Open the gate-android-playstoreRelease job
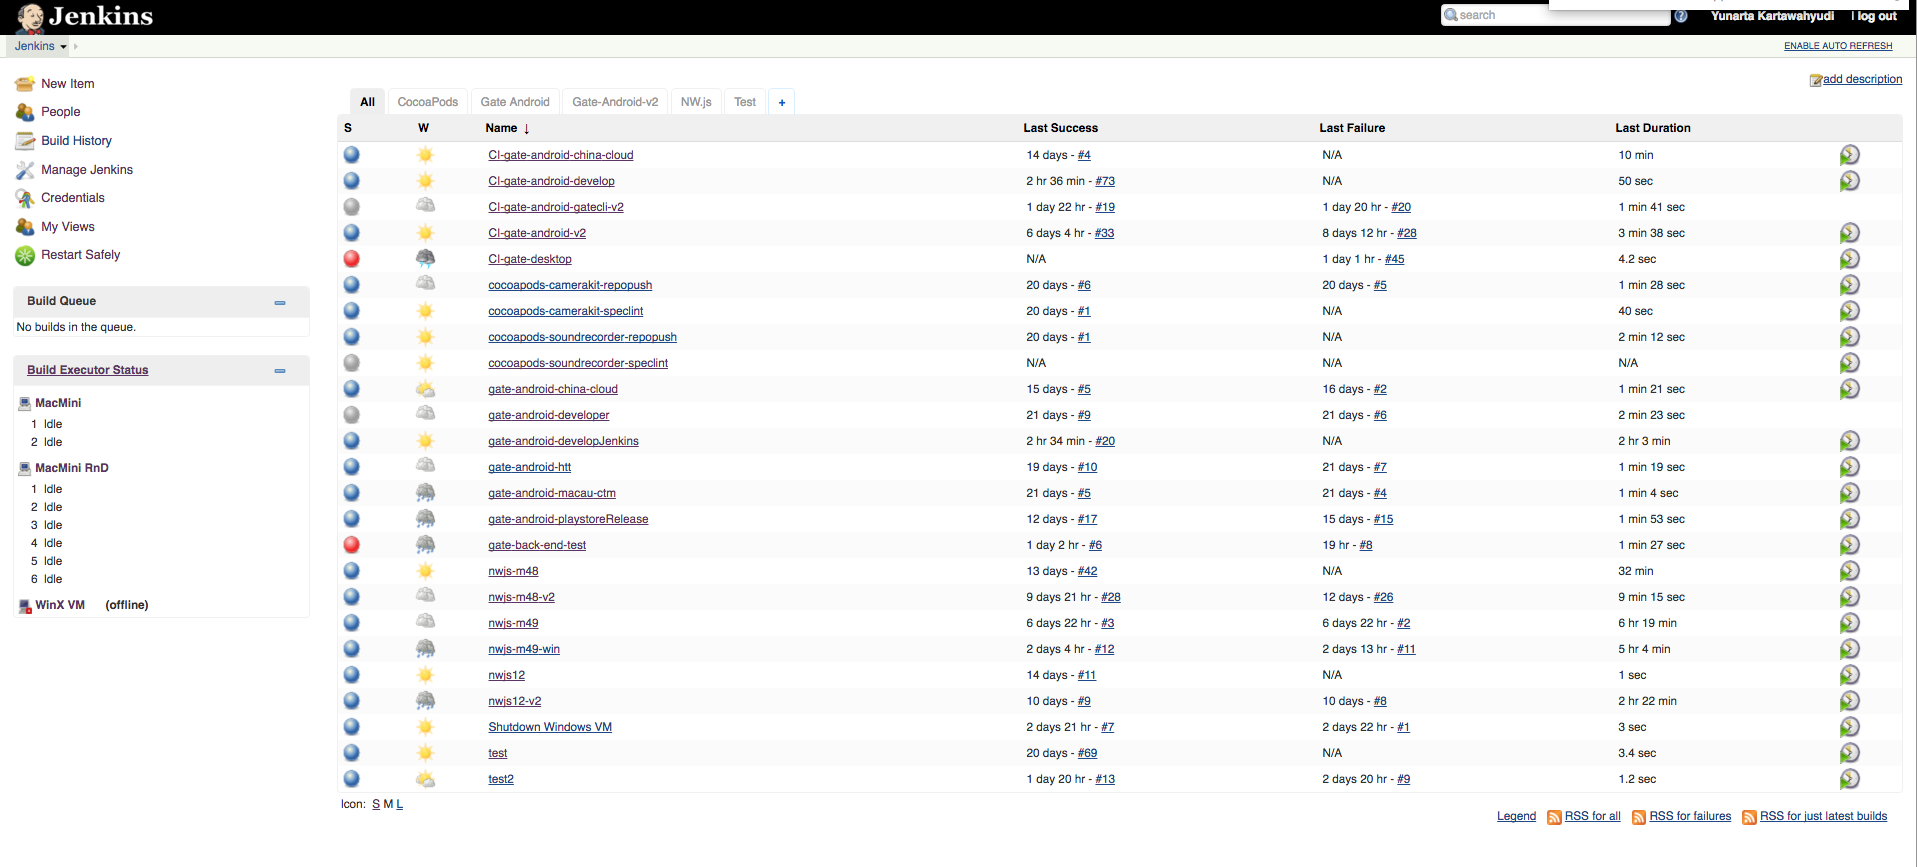 pyautogui.click(x=568, y=519)
